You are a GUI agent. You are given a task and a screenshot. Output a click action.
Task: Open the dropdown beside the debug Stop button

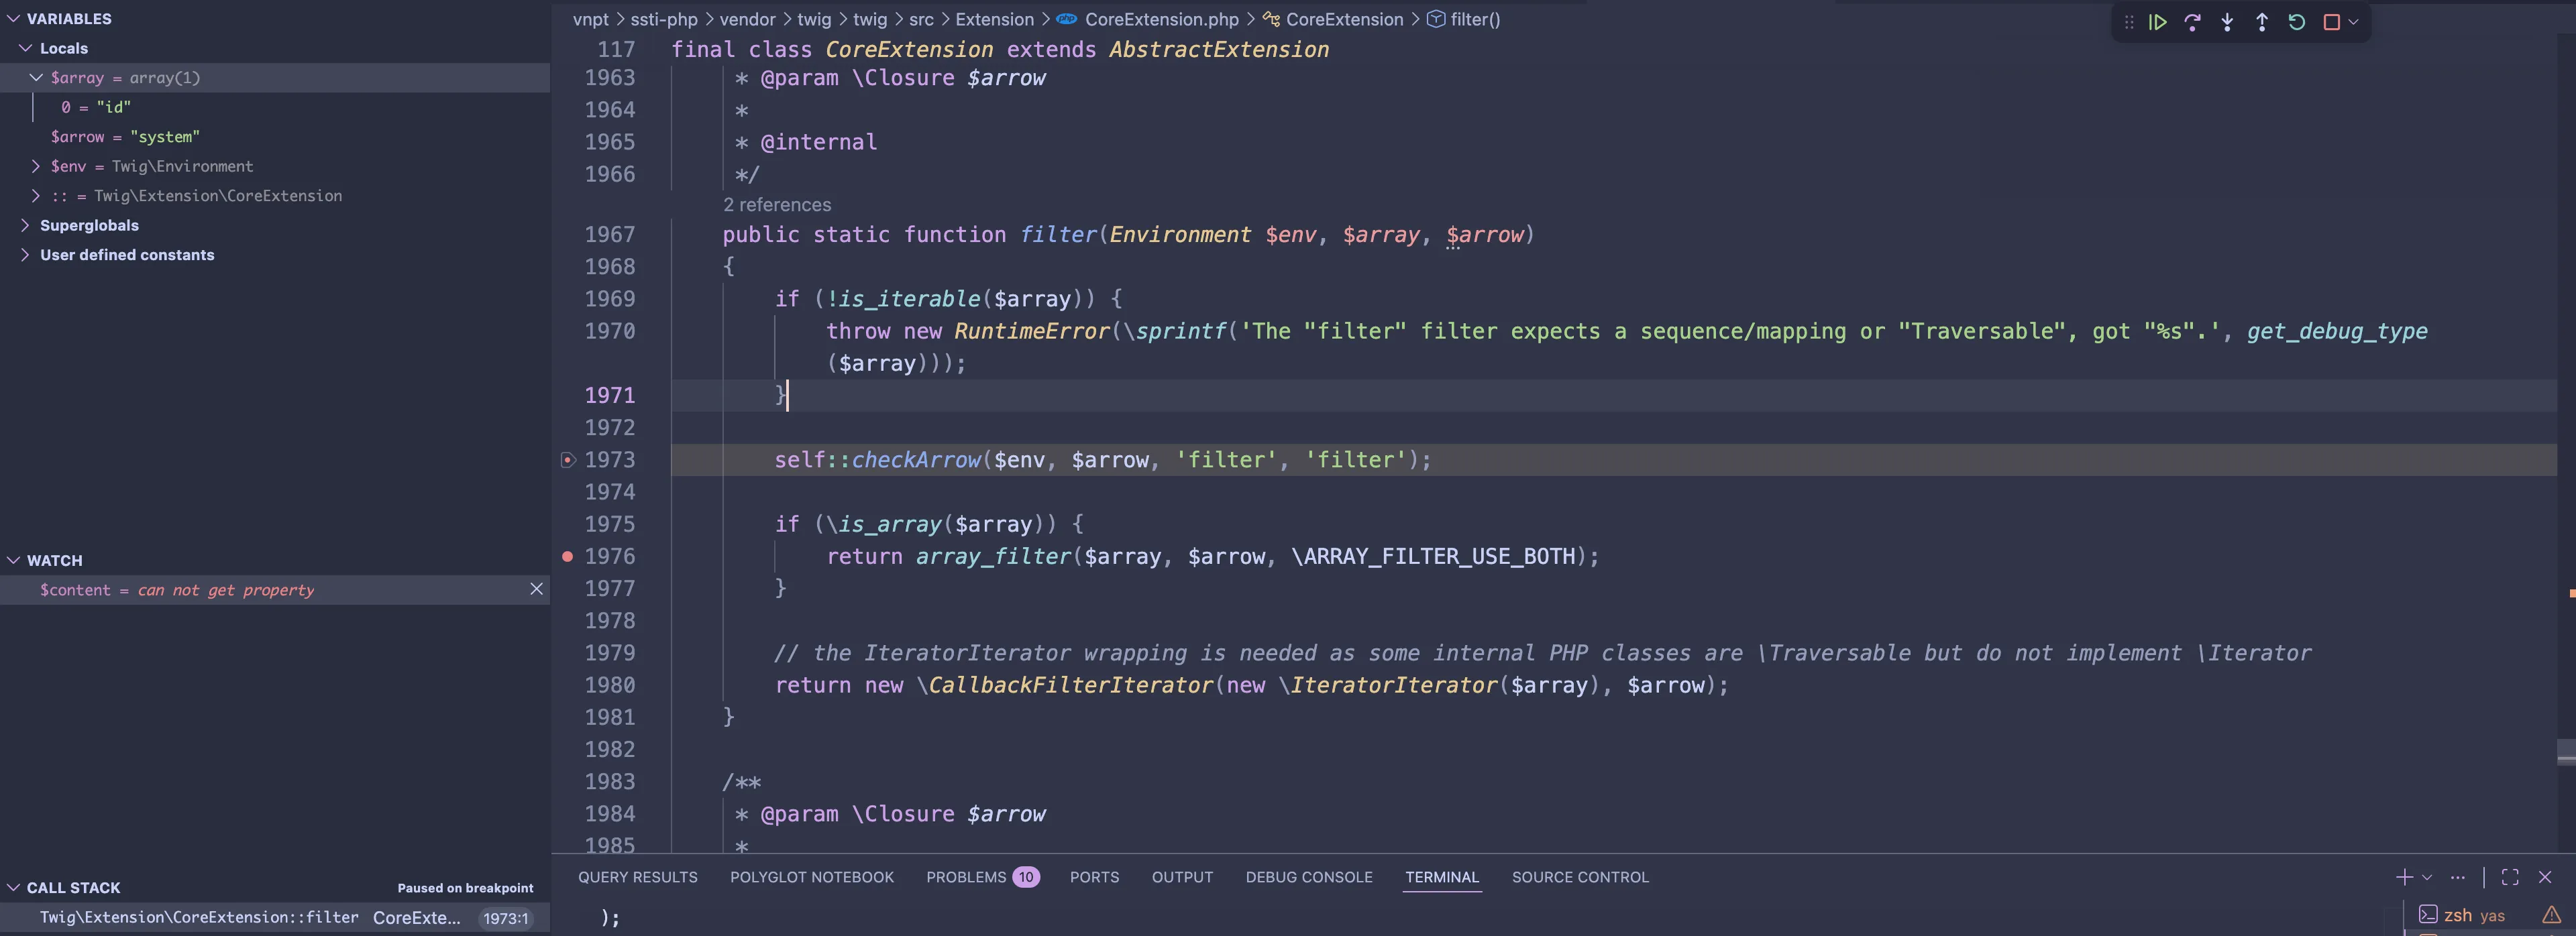tap(2353, 22)
